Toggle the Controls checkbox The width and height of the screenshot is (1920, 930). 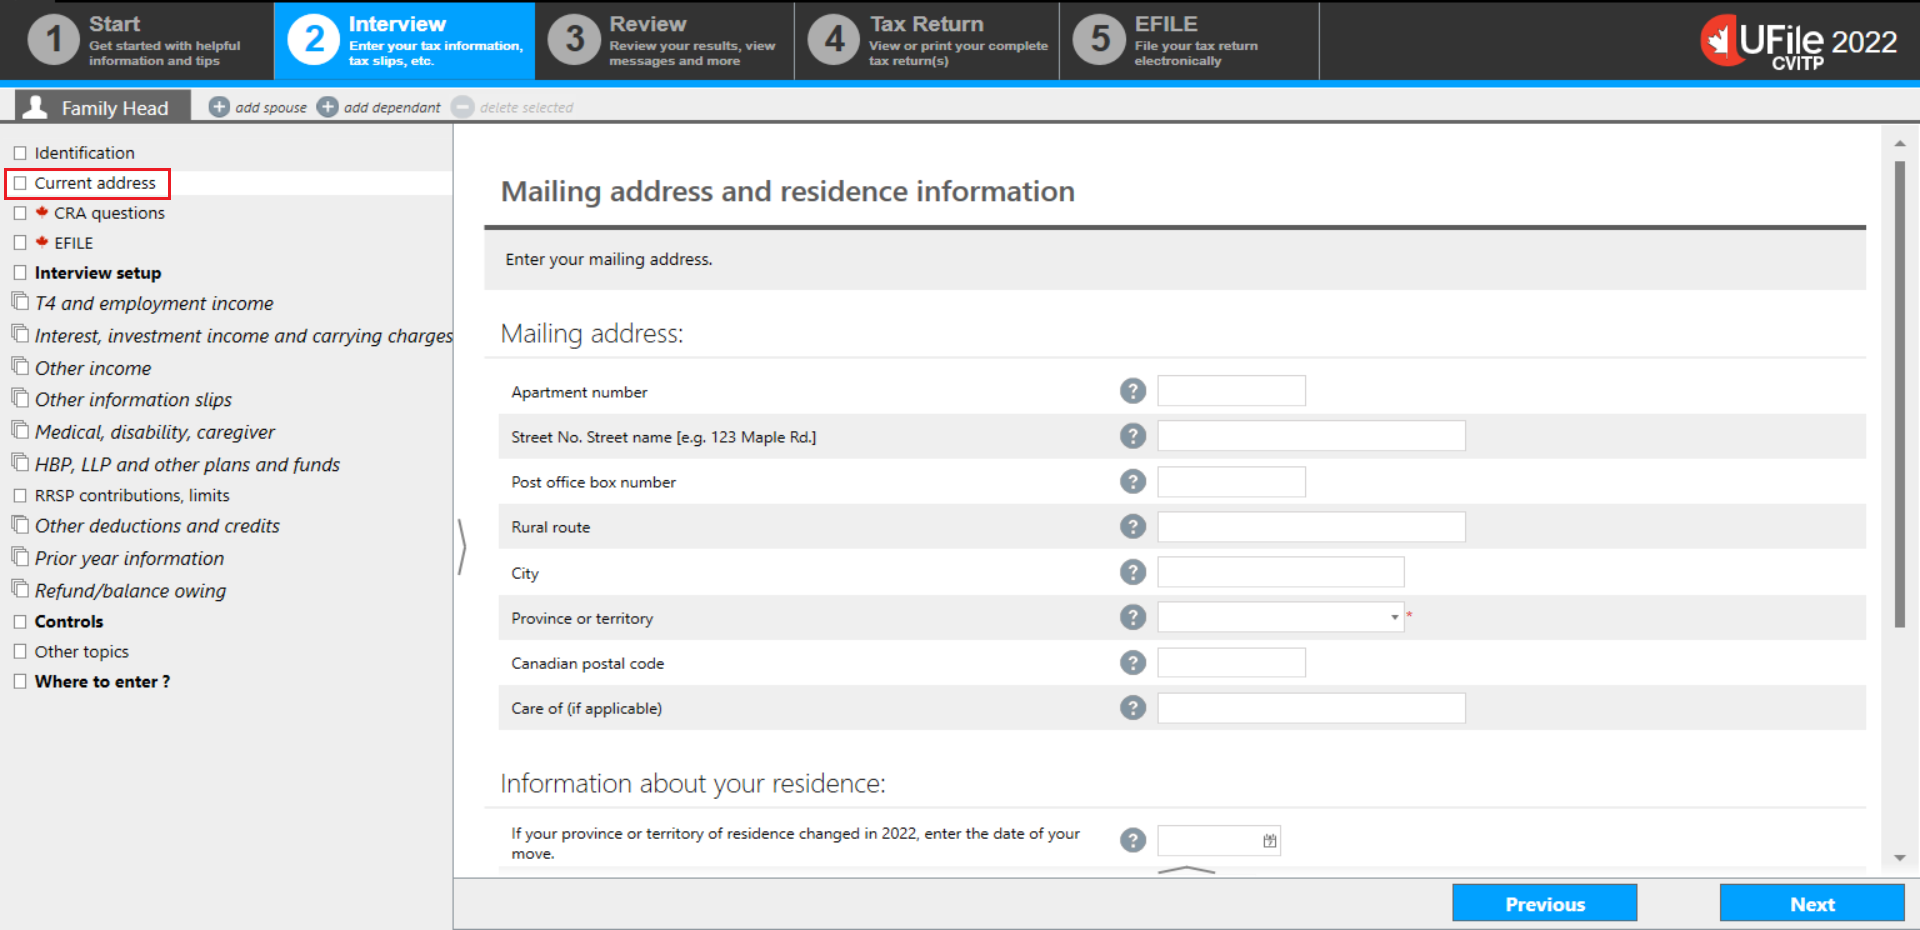20,622
